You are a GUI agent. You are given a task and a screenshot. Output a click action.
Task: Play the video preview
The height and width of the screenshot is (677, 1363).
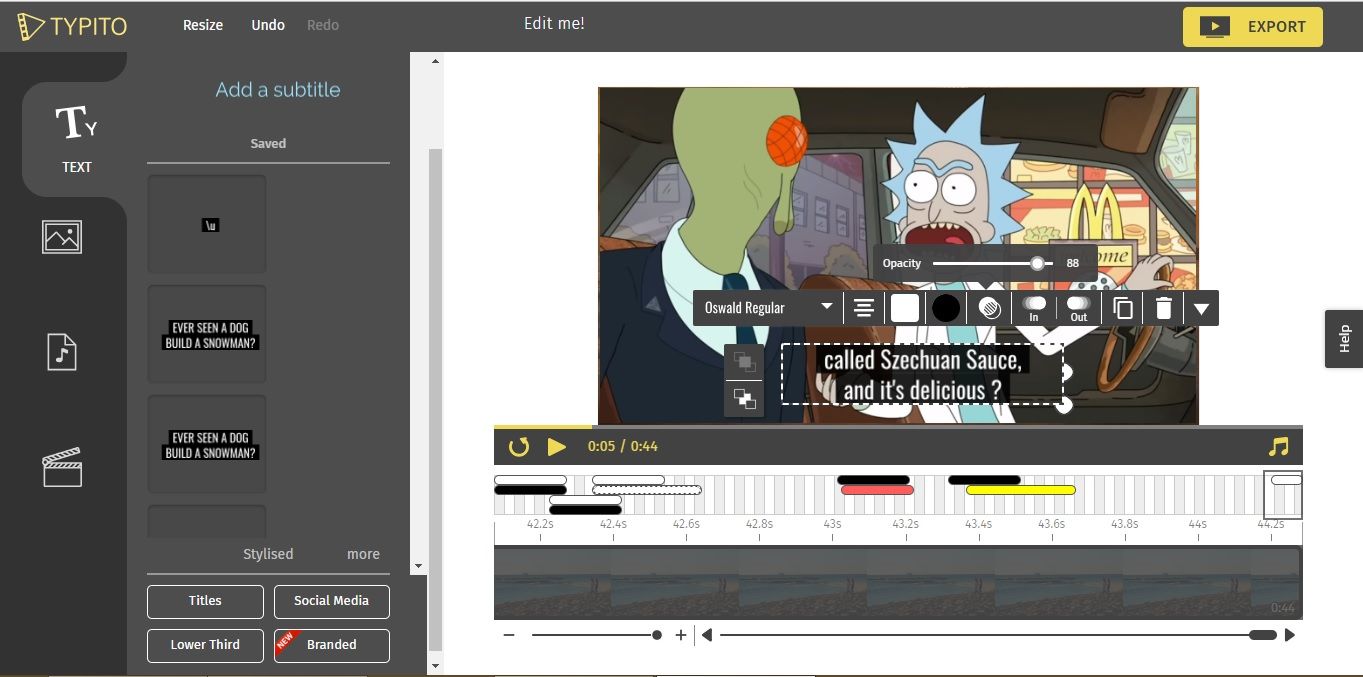point(556,446)
